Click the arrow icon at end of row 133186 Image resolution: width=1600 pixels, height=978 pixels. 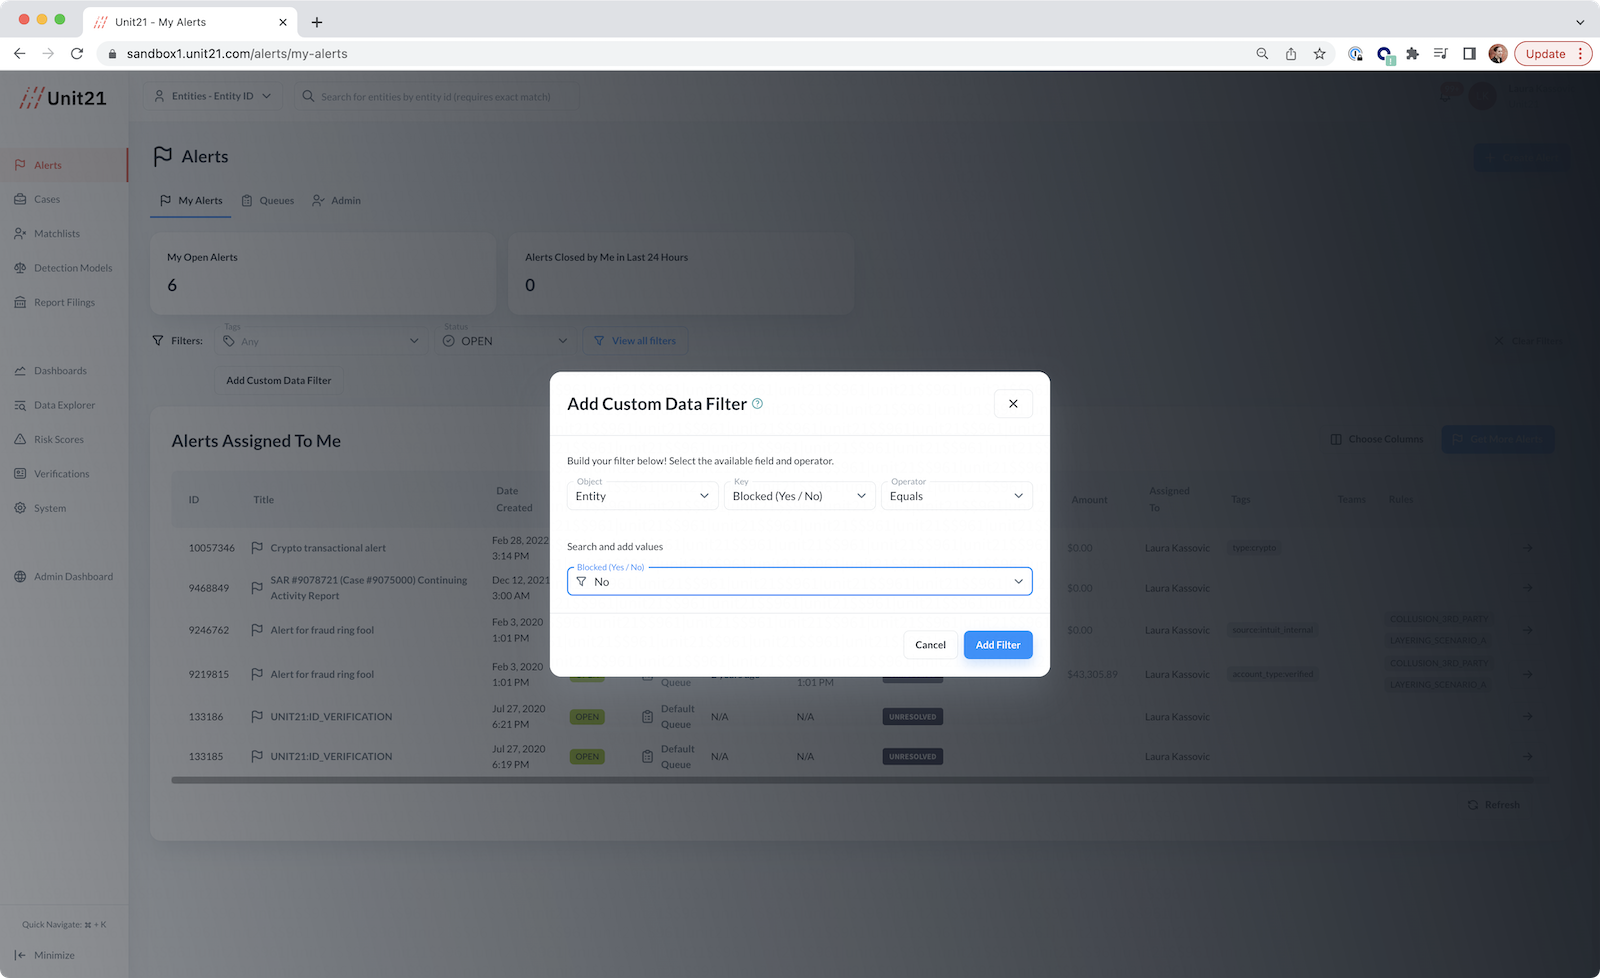(1527, 717)
